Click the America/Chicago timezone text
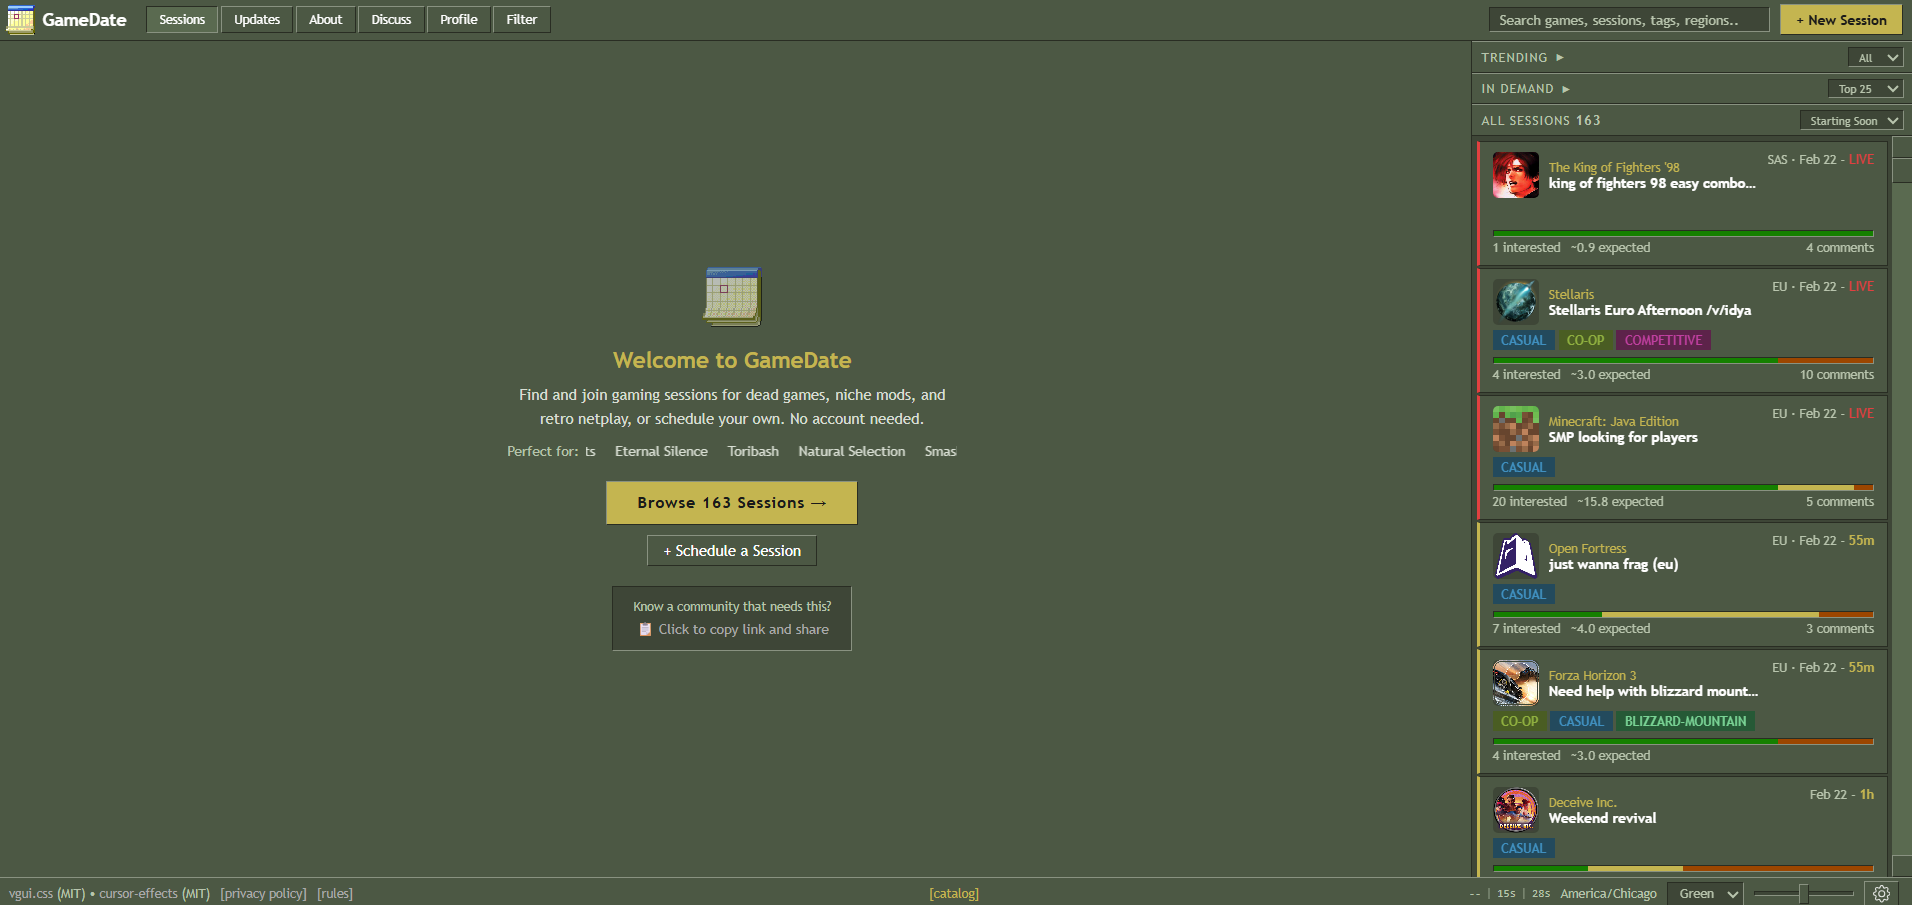The width and height of the screenshot is (1912, 905). 1608,894
